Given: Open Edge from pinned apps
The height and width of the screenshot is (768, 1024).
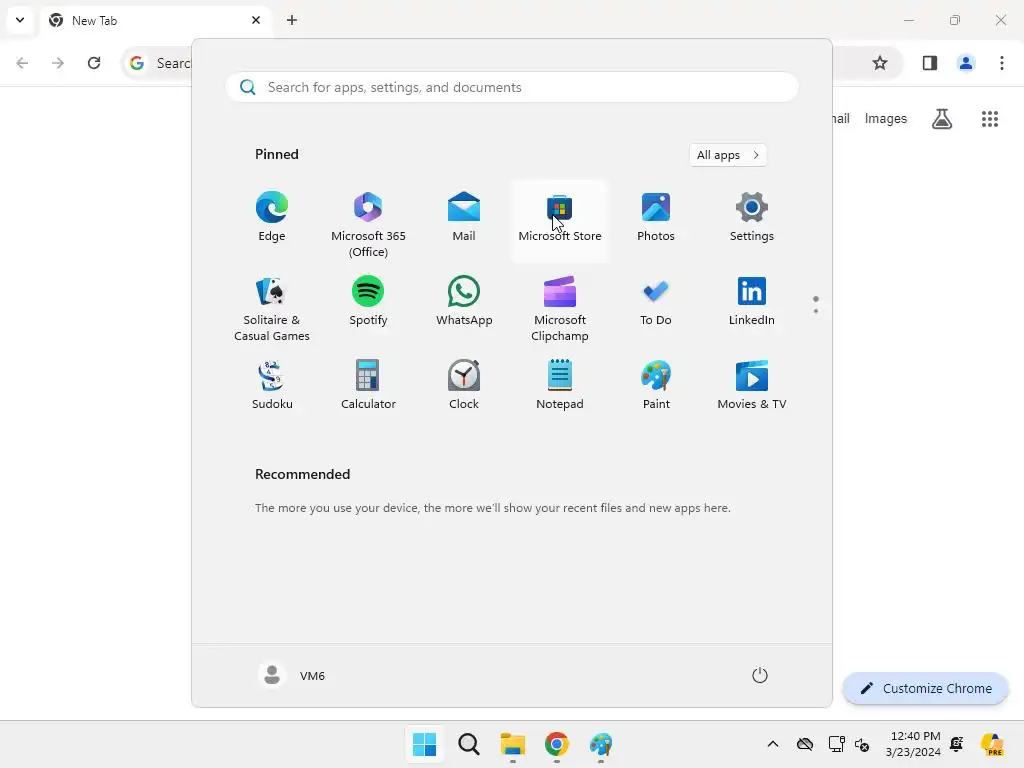Looking at the screenshot, I should [x=272, y=218].
